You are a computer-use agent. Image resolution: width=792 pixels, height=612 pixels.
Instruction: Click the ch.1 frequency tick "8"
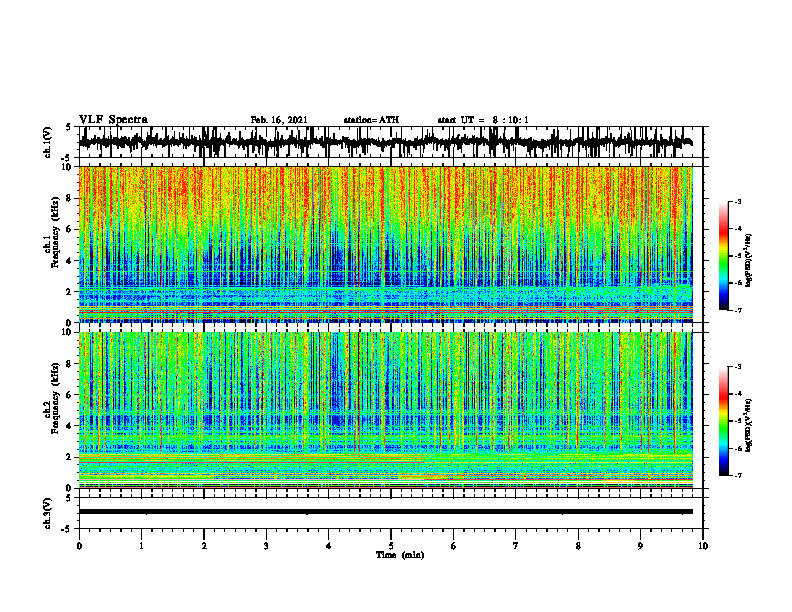coord(69,198)
